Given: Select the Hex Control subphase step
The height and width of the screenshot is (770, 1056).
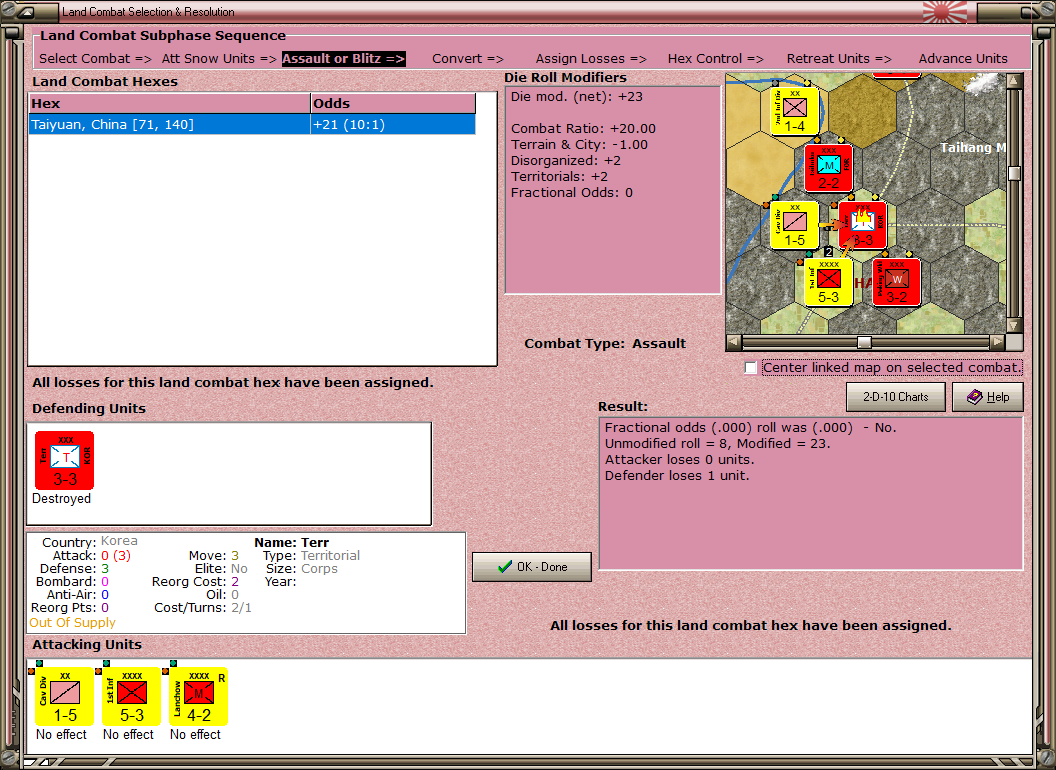Looking at the screenshot, I should pos(716,59).
